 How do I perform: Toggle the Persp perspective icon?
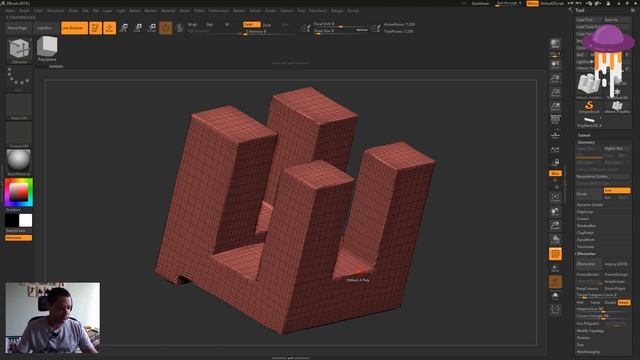click(555, 120)
